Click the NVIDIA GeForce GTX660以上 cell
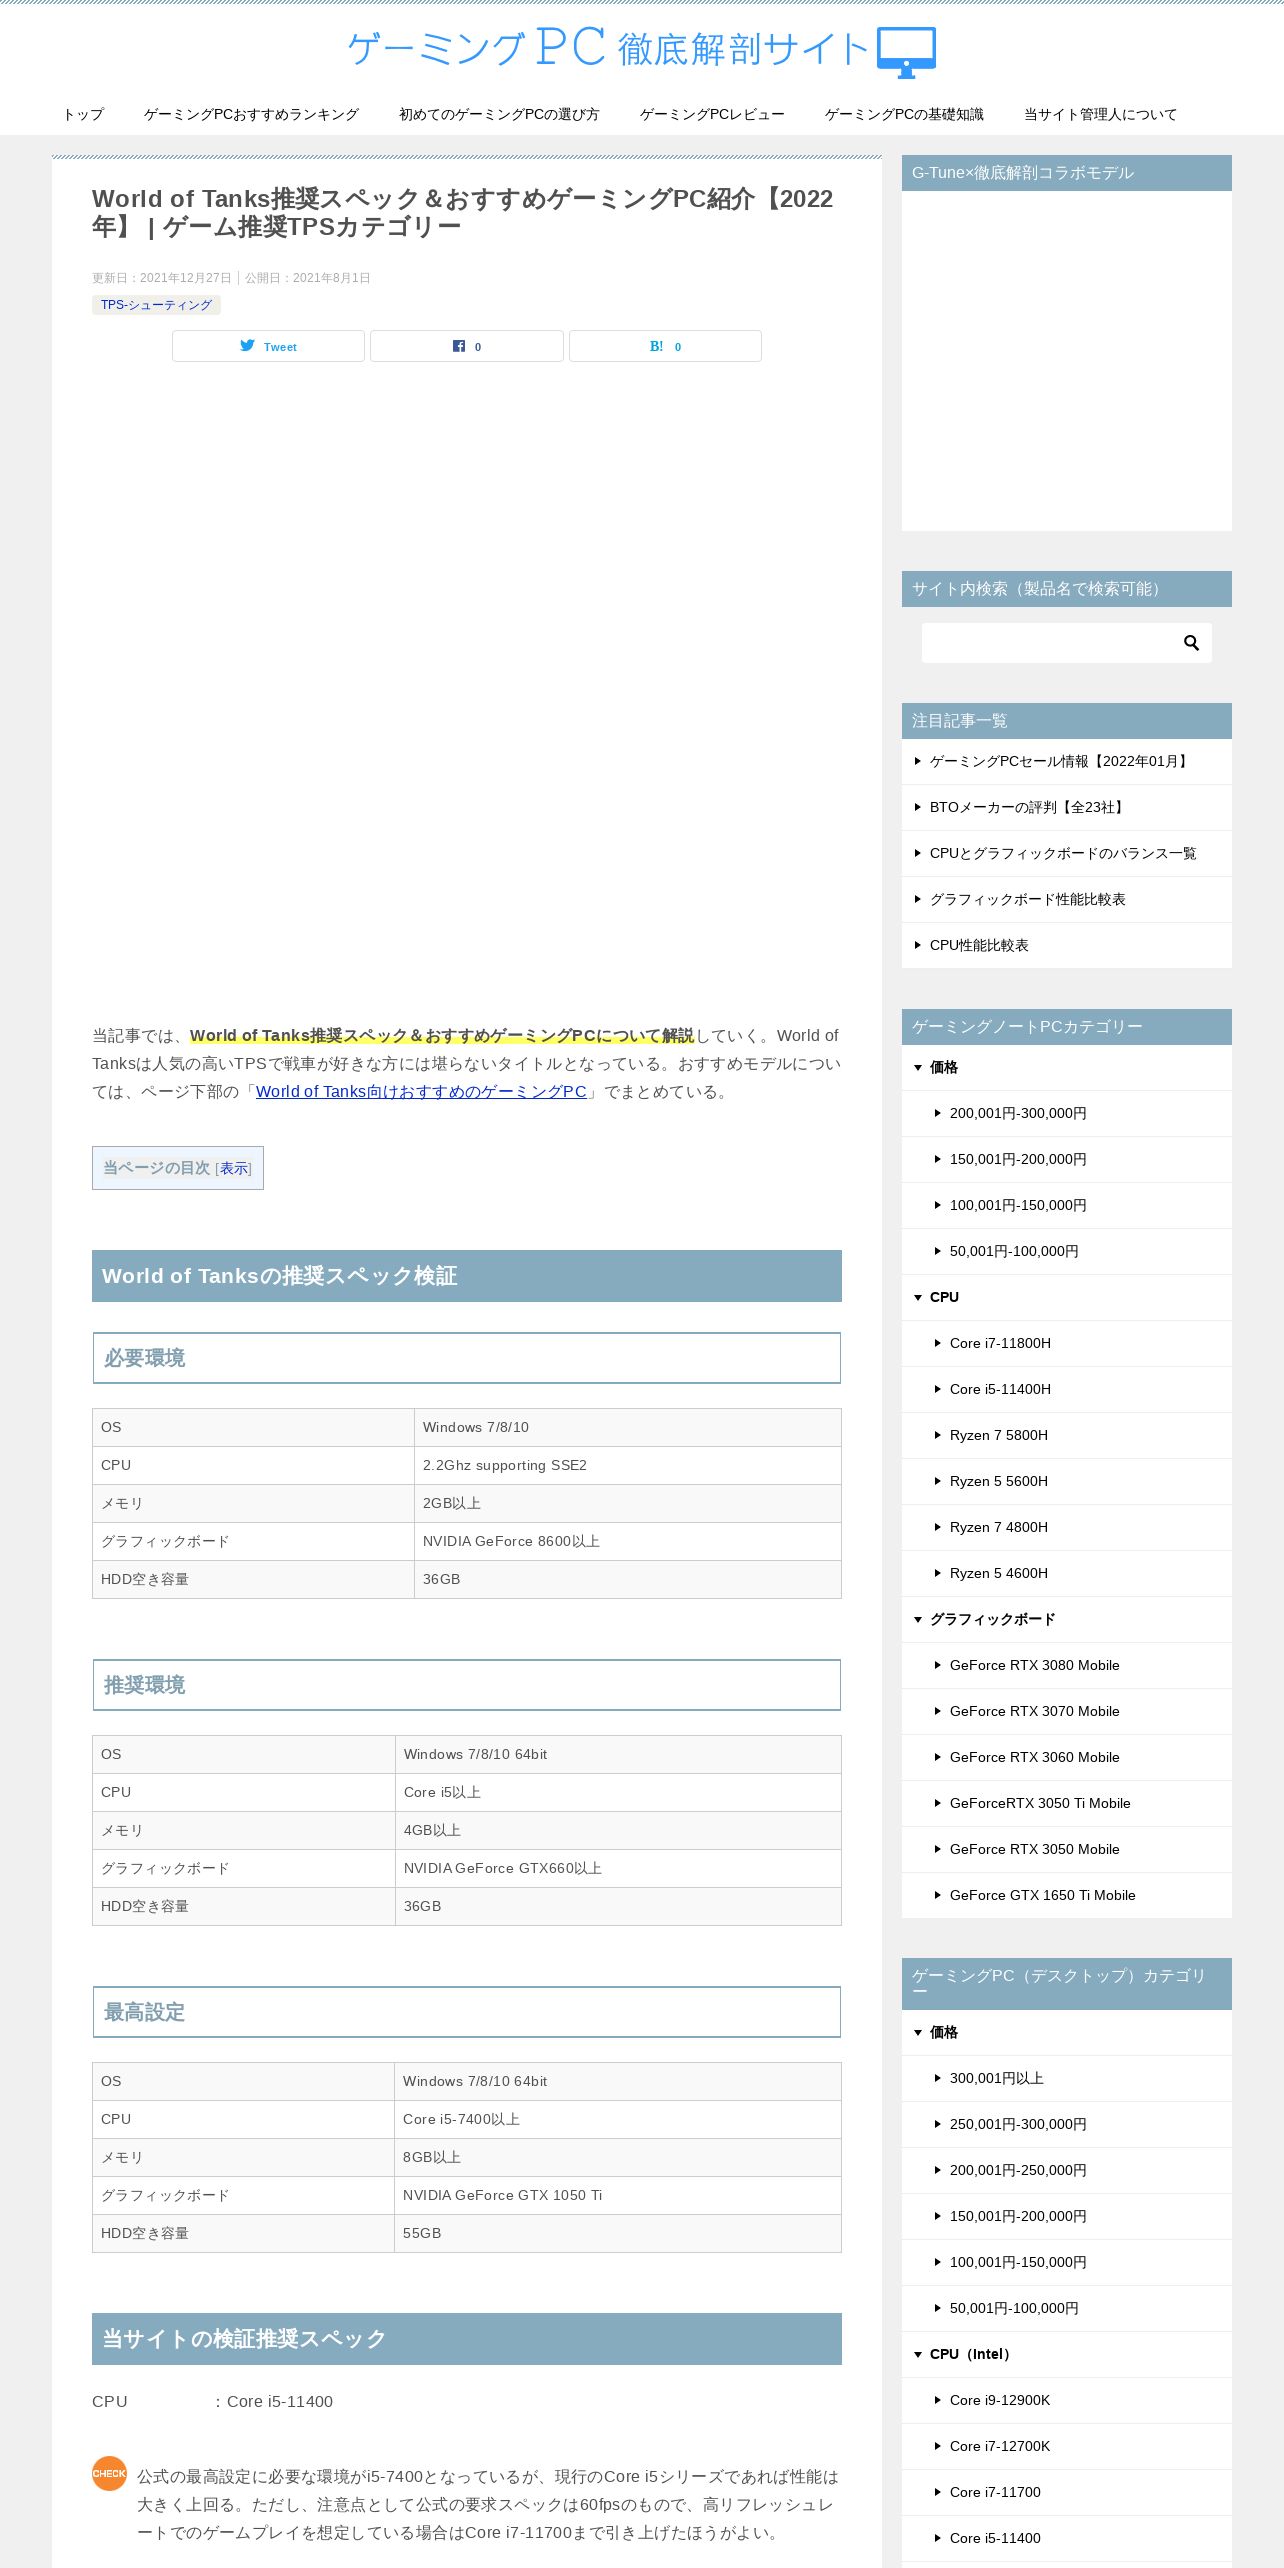Viewport: 1284px width, 2568px height. coord(618,1869)
